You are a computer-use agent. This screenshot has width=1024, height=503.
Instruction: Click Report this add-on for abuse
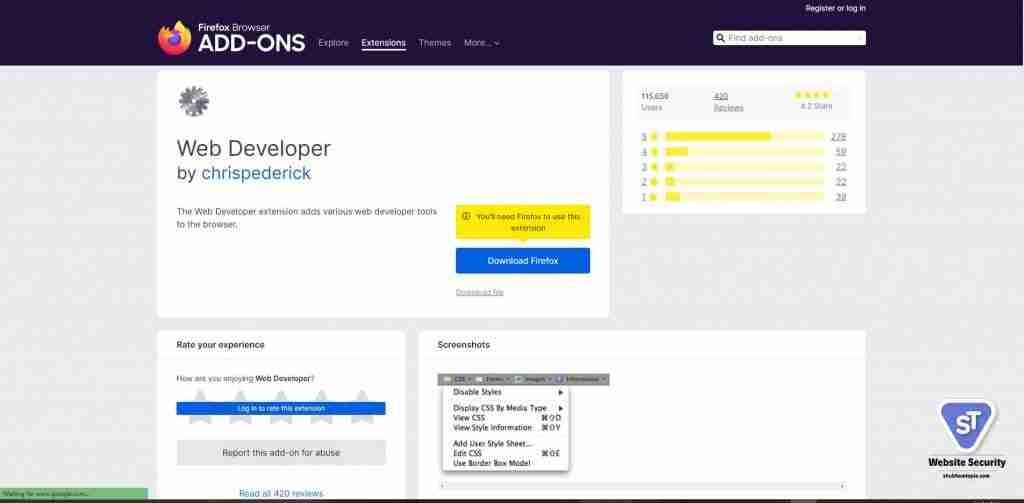[x=281, y=452]
